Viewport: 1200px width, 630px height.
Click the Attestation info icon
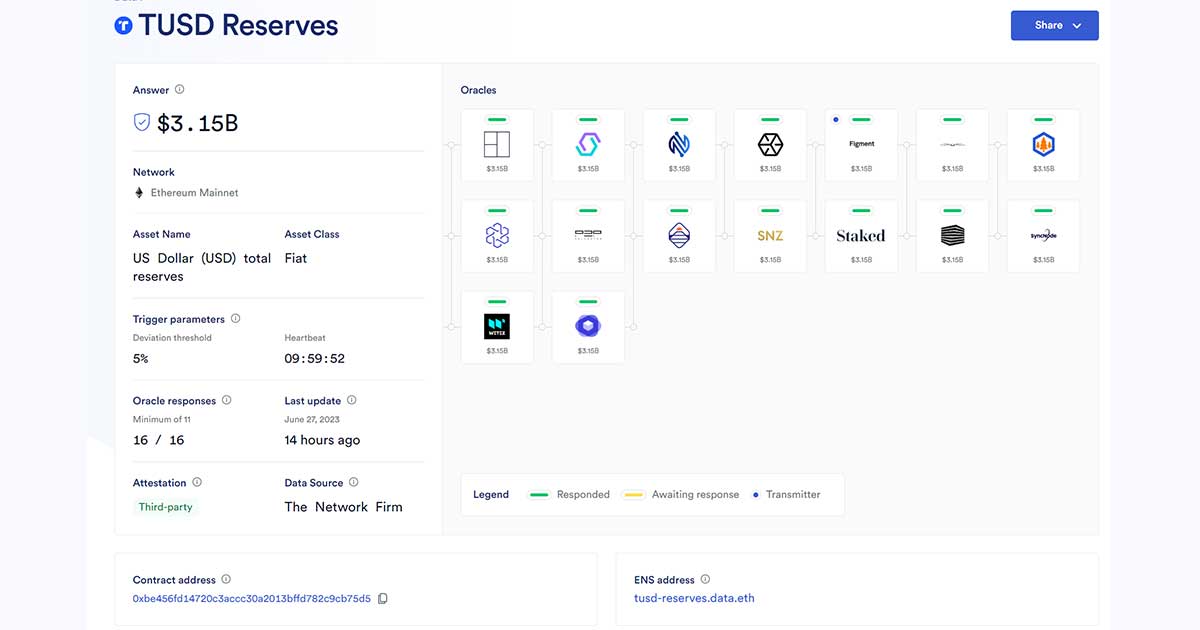pos(197,482)
